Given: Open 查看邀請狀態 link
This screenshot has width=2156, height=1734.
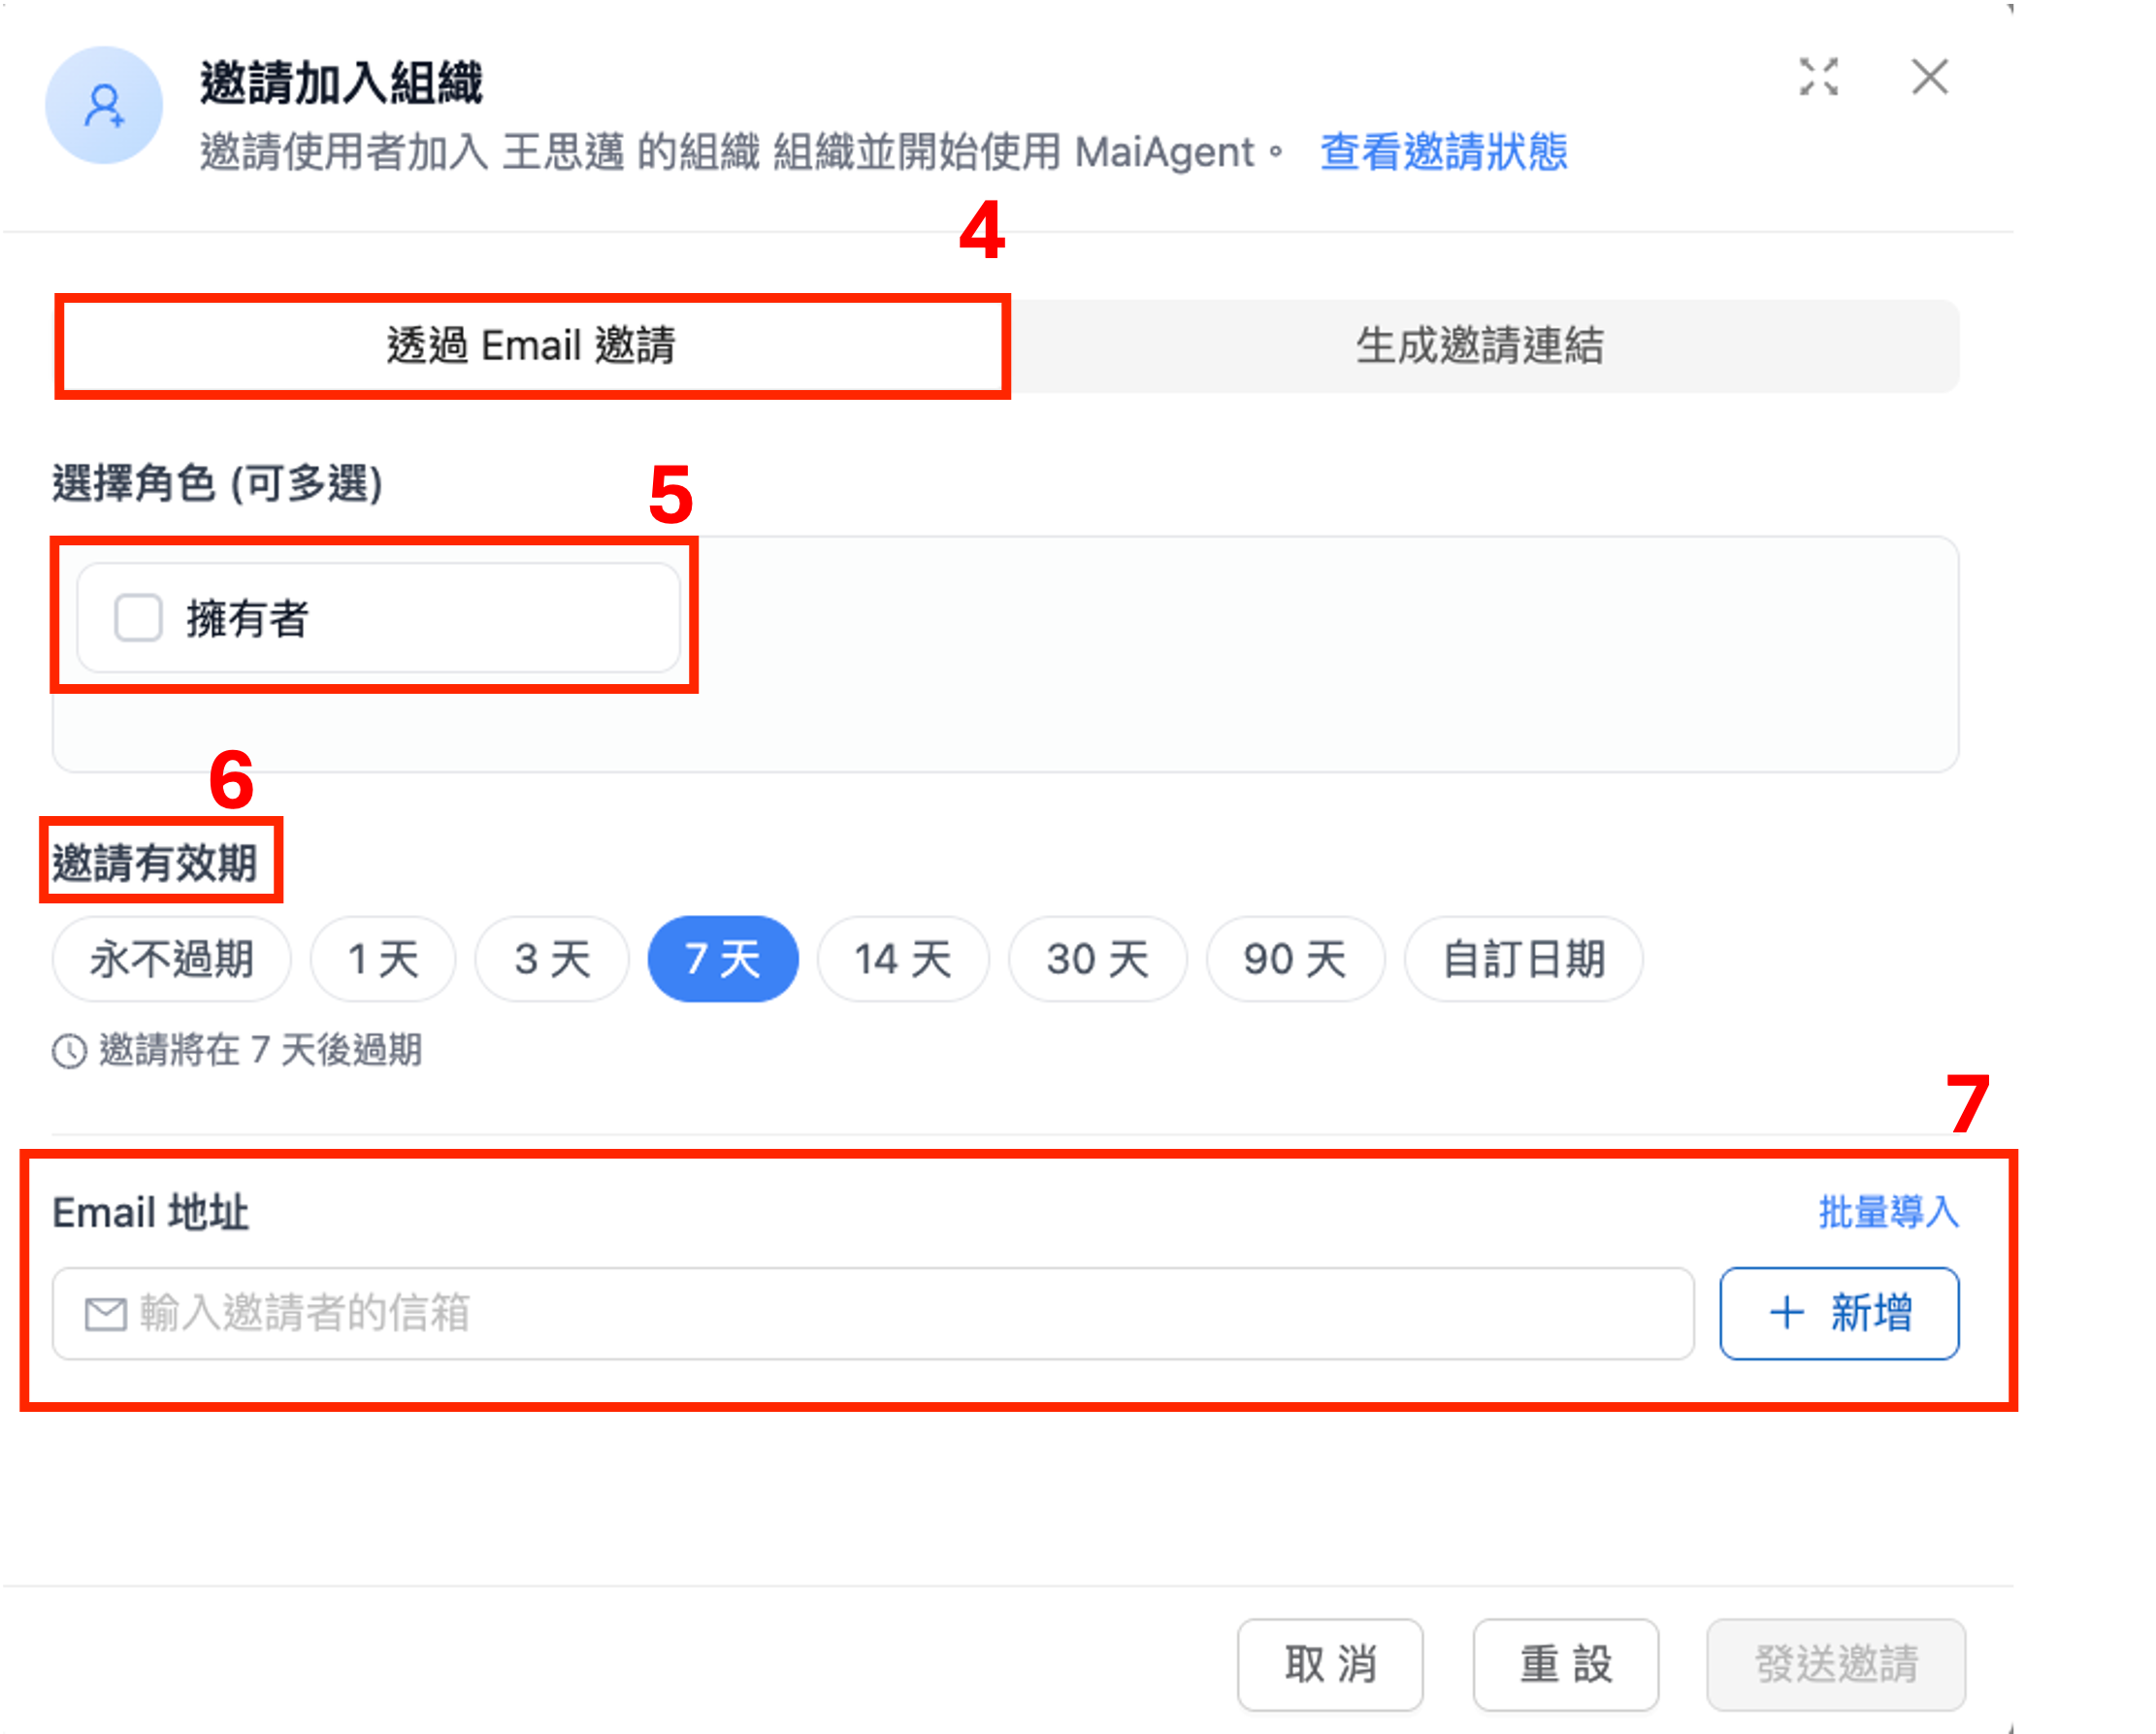Looking at the screenshot, I should [1443, 153].
